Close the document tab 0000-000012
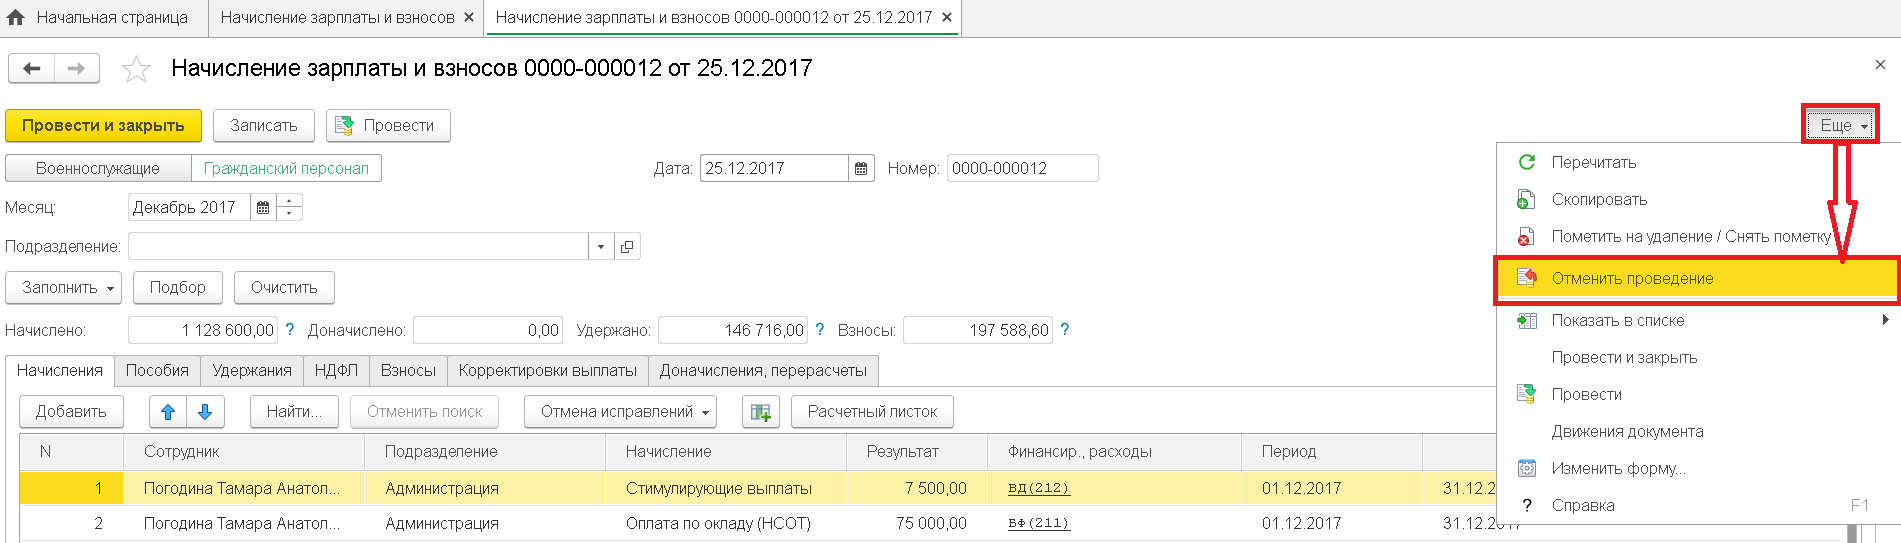Viewport: 1901px width, 543px height. (947, 17)
